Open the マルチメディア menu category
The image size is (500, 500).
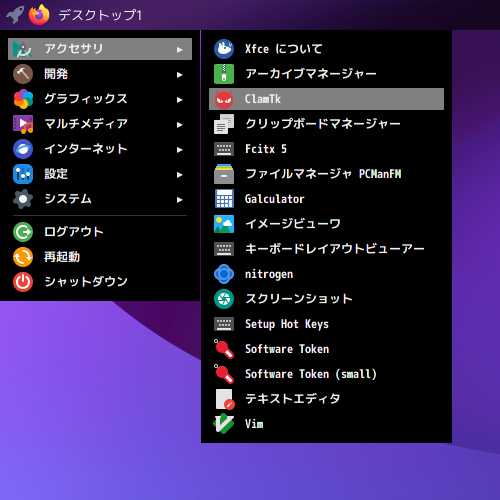click(100, 124)
